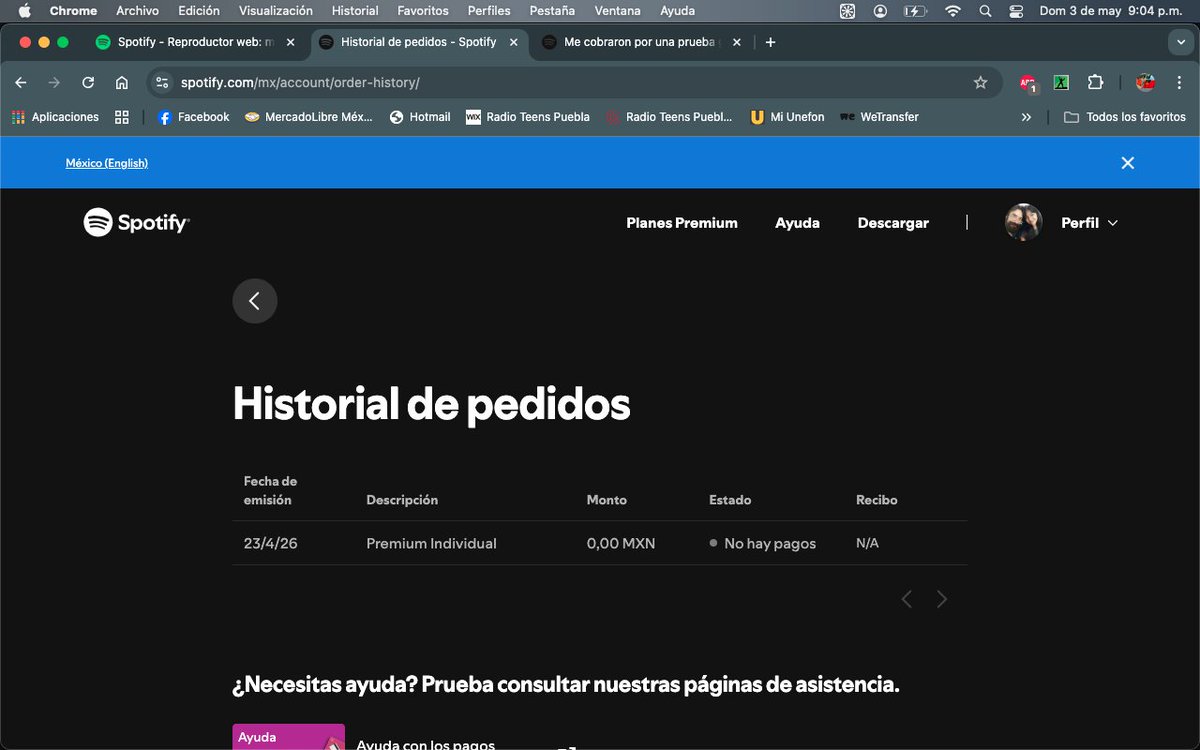Open the Ayuda link in the header
Screen dimensions: 1200x750
tap(797, 223)
